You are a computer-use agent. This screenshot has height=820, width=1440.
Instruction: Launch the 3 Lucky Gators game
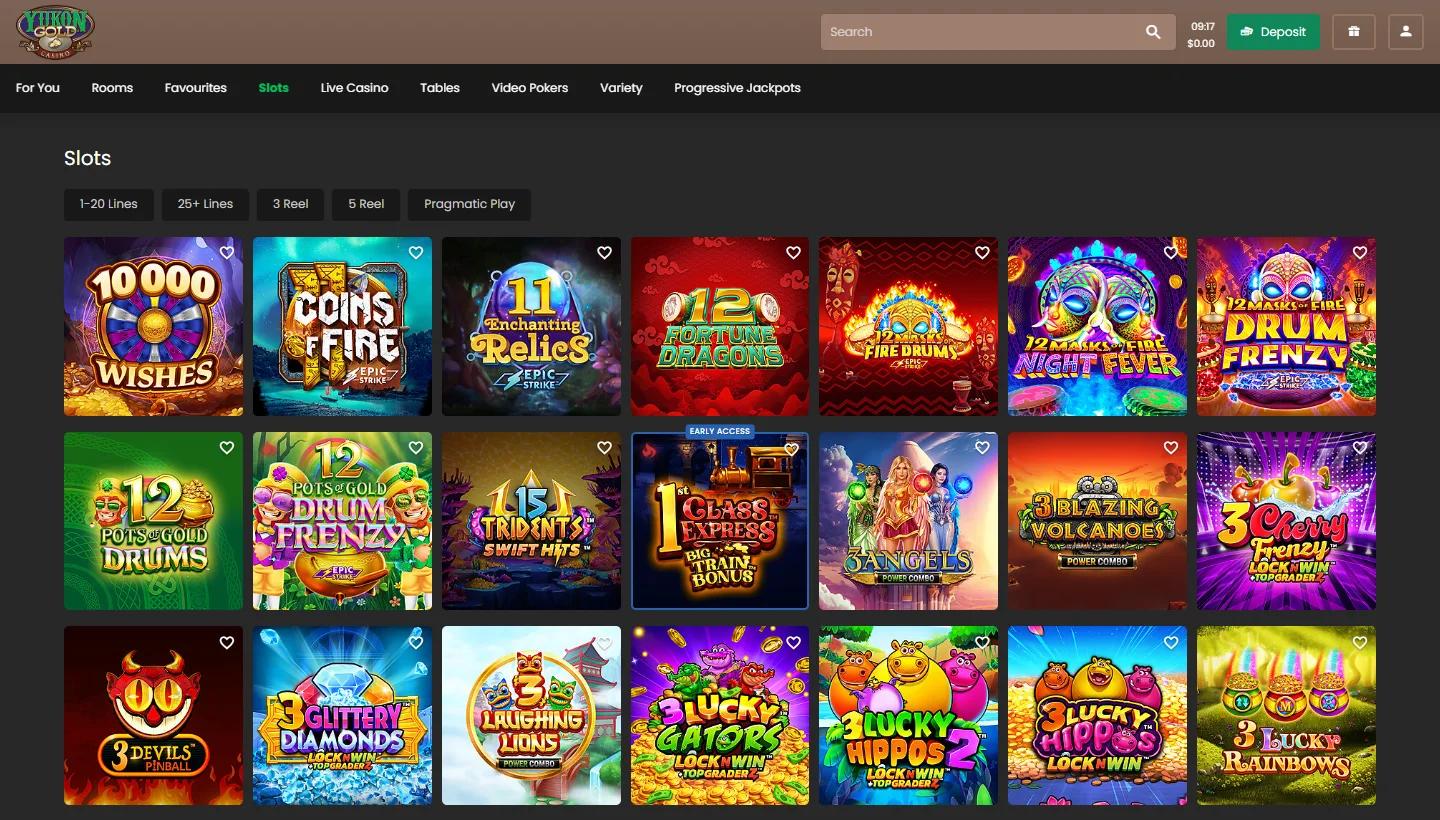(720, 715)
